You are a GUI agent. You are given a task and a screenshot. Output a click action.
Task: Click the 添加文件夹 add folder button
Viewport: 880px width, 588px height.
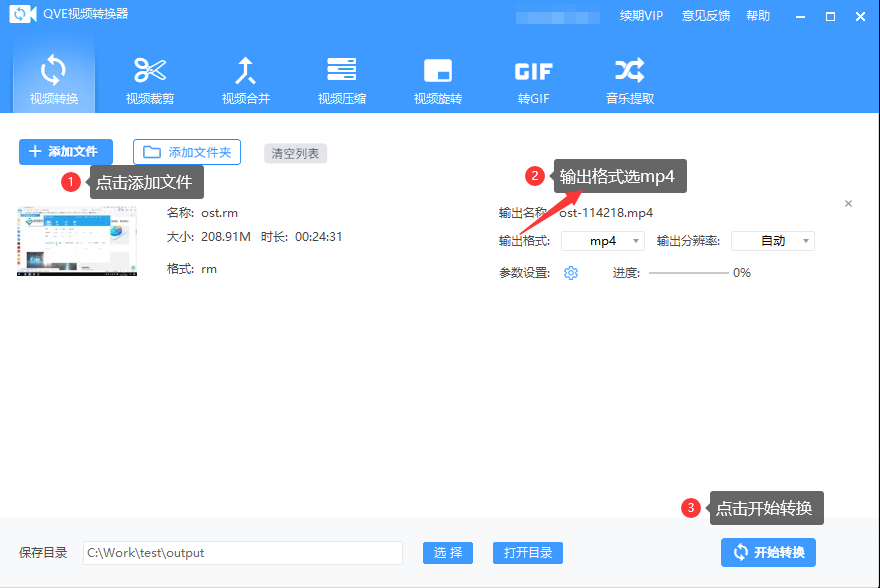[187, 152]
